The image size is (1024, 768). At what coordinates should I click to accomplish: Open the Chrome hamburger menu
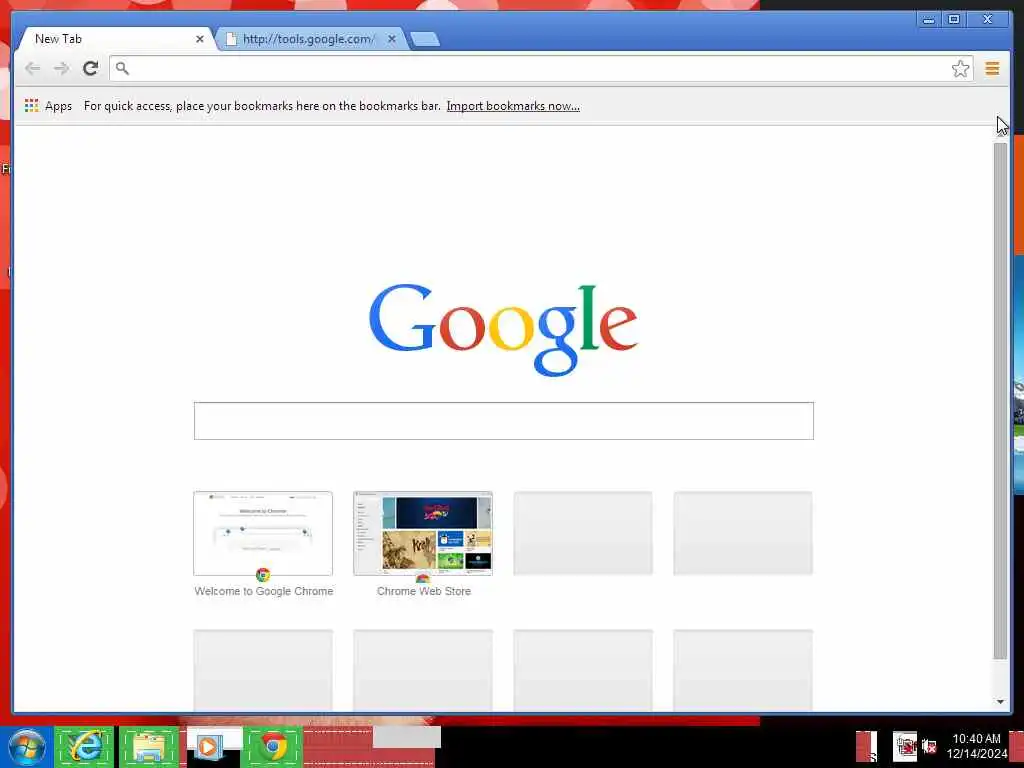click(x=992, y=69)
